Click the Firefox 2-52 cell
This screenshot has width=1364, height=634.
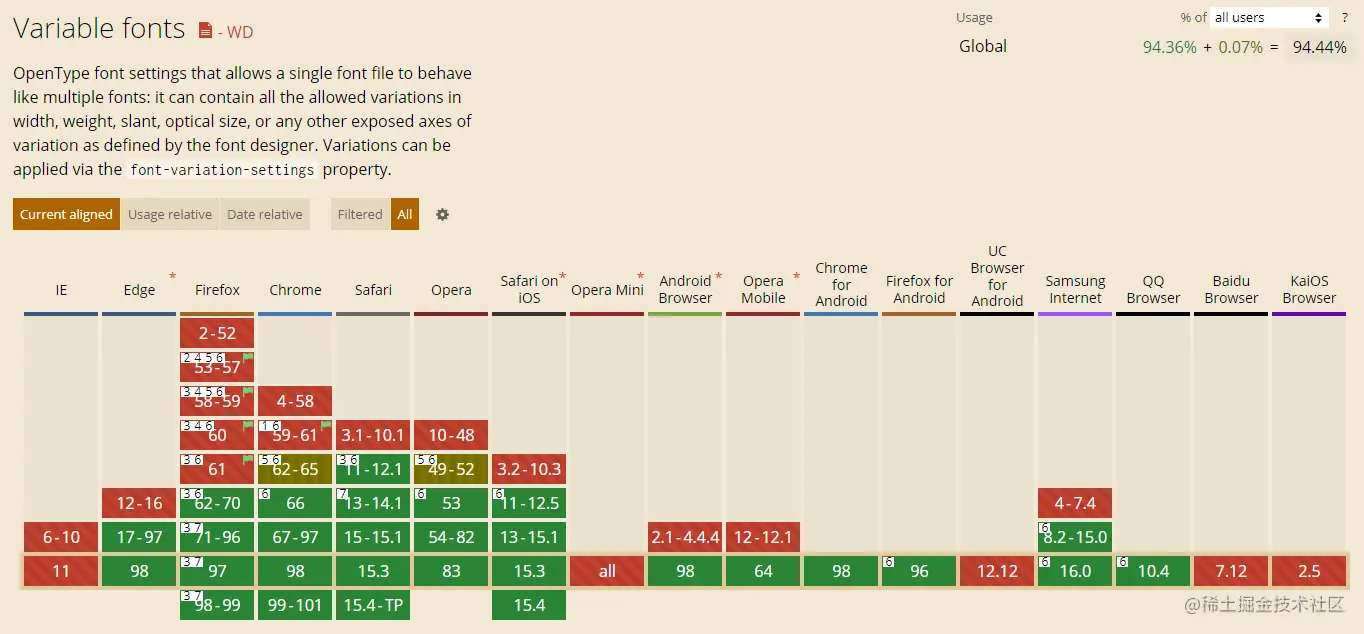[x=217, y=333]
